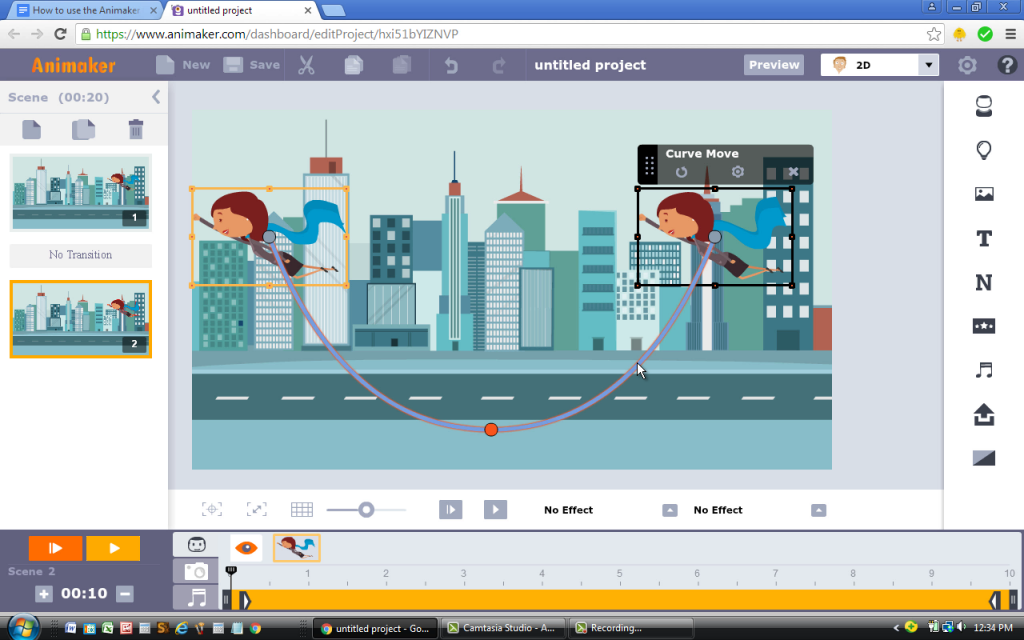Switch to music timeline tab
This screenshot has height=640, width=1024.
click(196, 597)
